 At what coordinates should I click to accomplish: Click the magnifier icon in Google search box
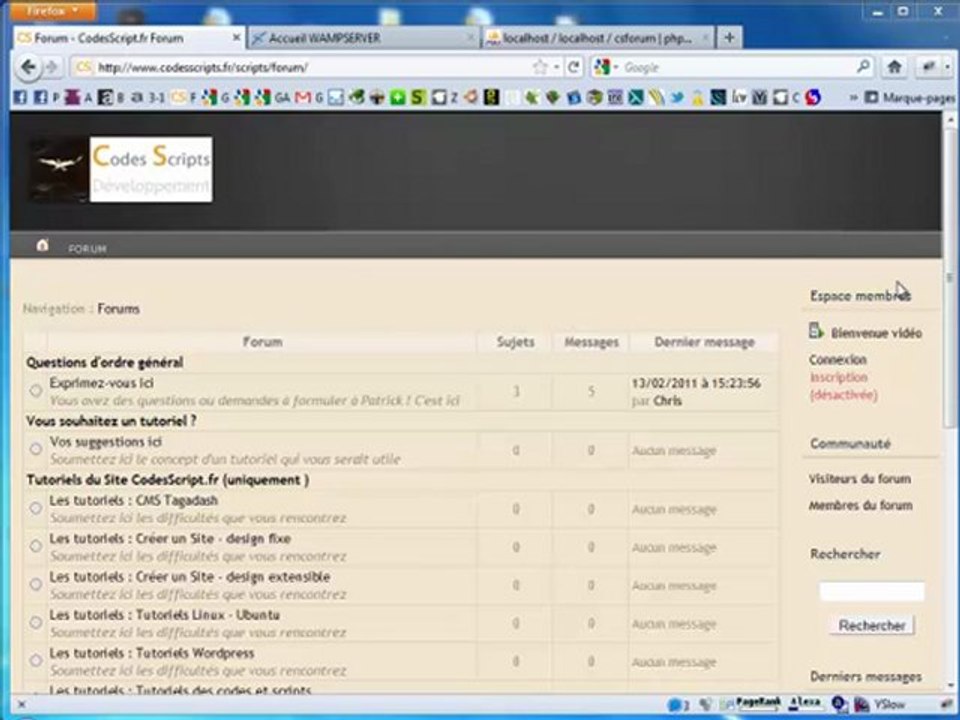pos(863,66)
